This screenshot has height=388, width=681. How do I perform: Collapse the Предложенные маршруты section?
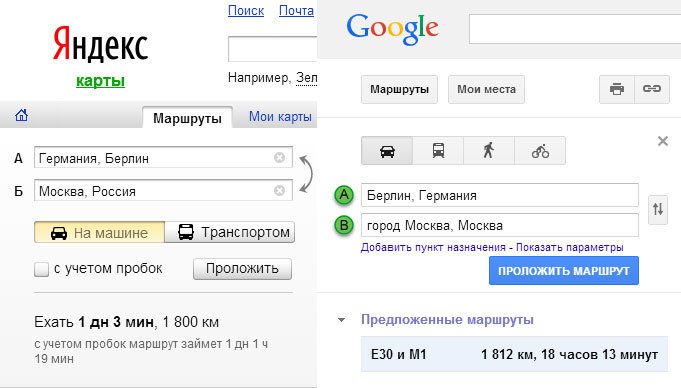click(x=342, y=320)
